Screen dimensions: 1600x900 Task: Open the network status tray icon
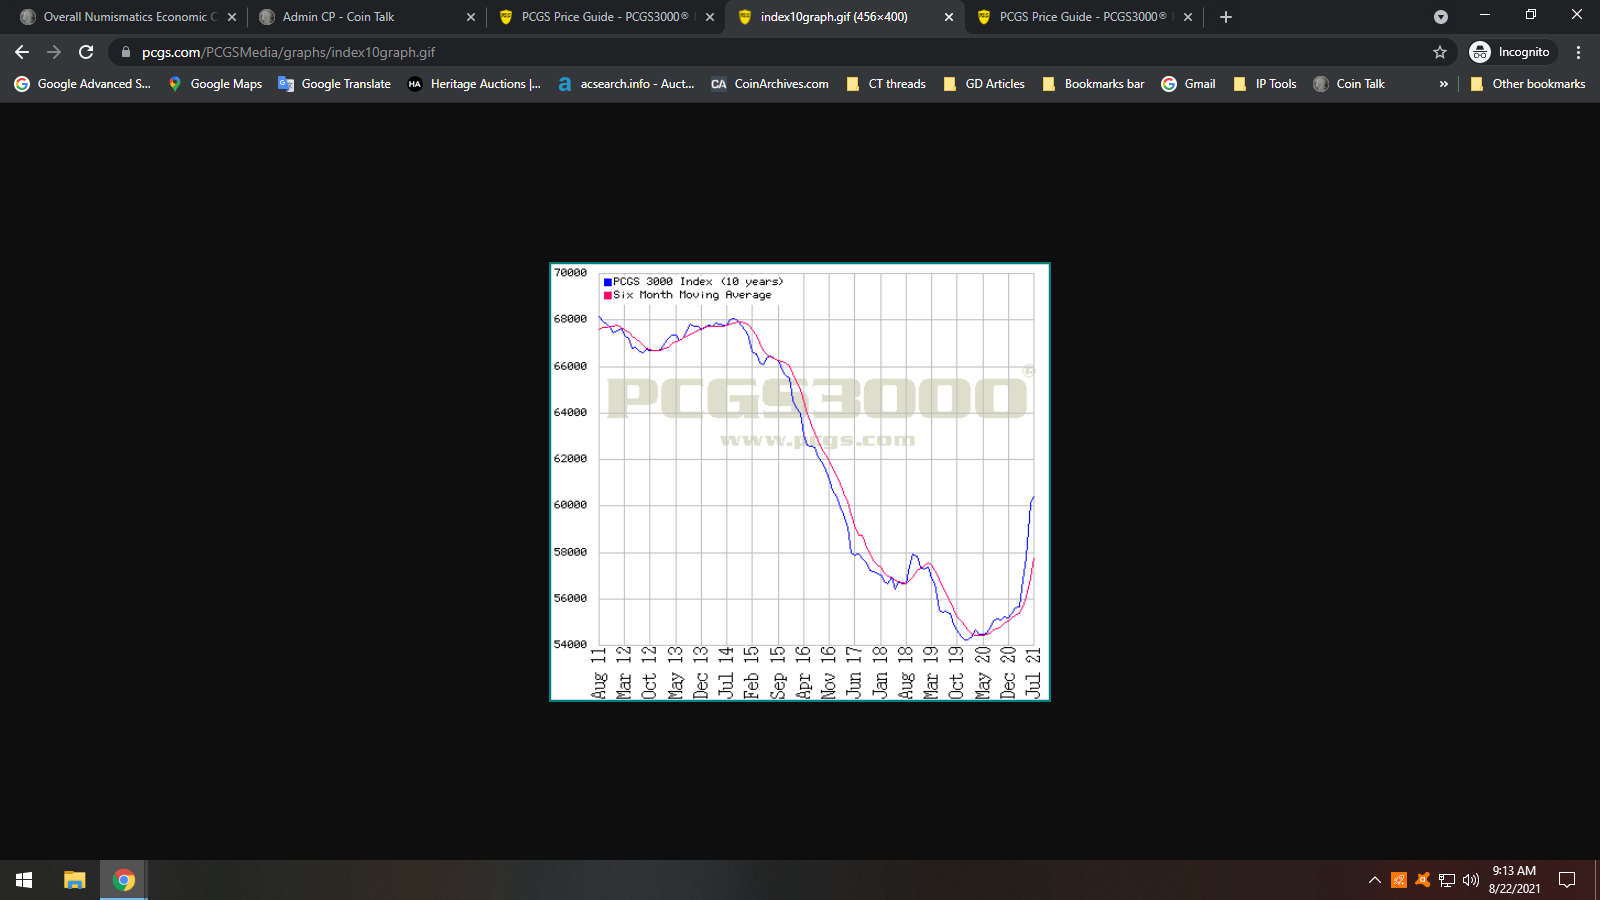[1446, 880]
